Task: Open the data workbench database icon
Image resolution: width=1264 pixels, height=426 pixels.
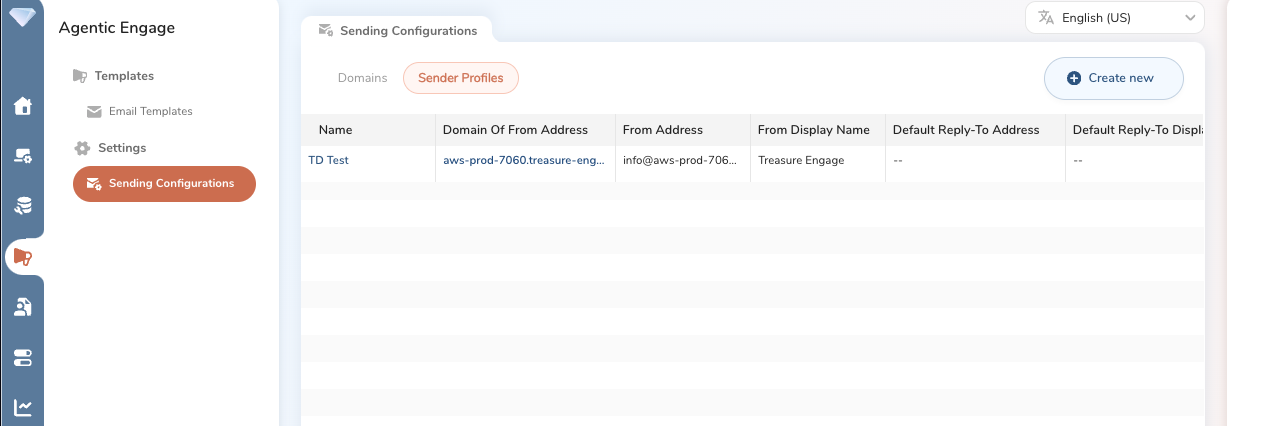Action: [22, 206]
